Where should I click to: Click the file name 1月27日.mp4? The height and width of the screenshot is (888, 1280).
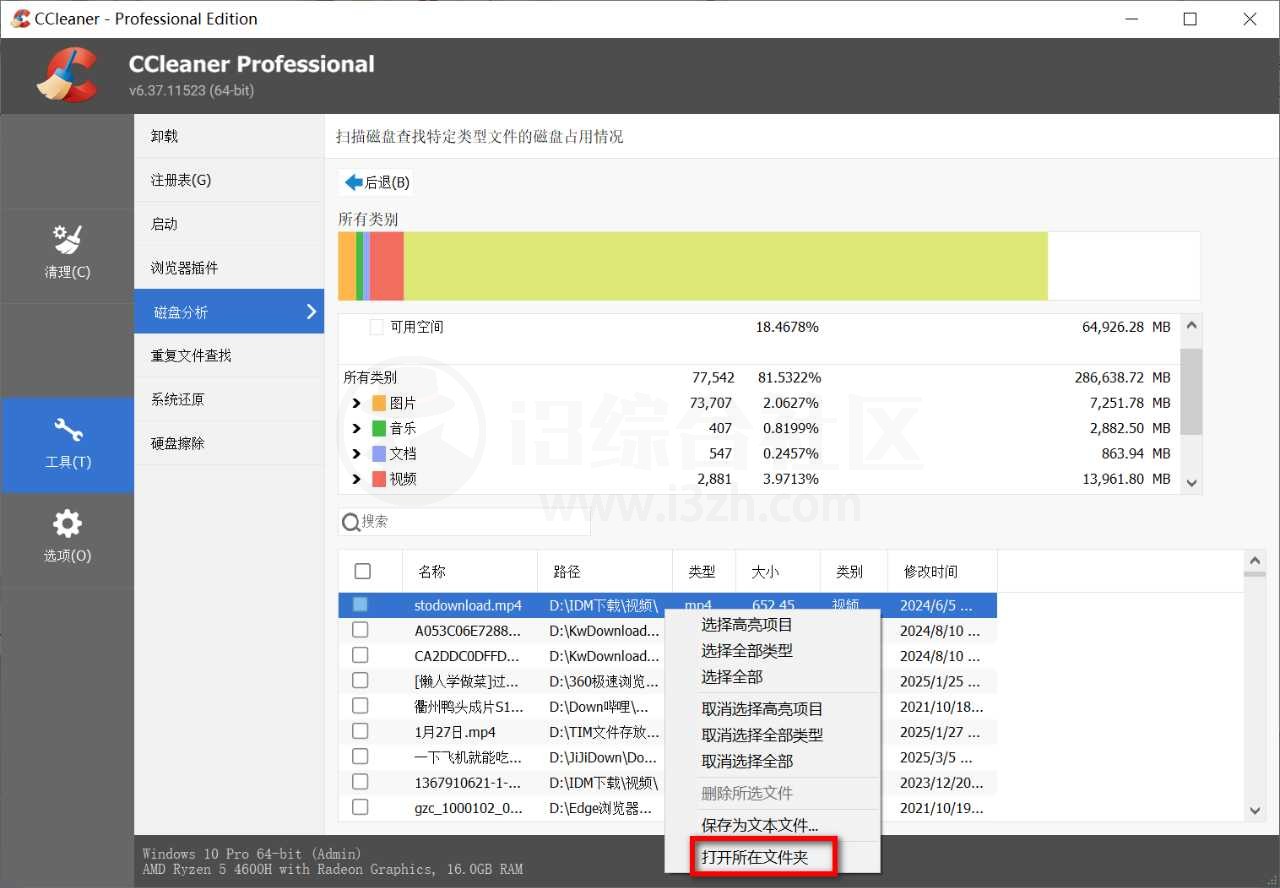tap(455, 732)
